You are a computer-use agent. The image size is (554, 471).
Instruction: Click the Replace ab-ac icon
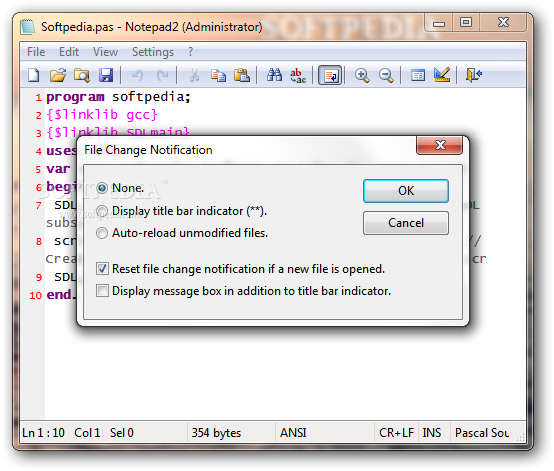(x=298, y=75)
